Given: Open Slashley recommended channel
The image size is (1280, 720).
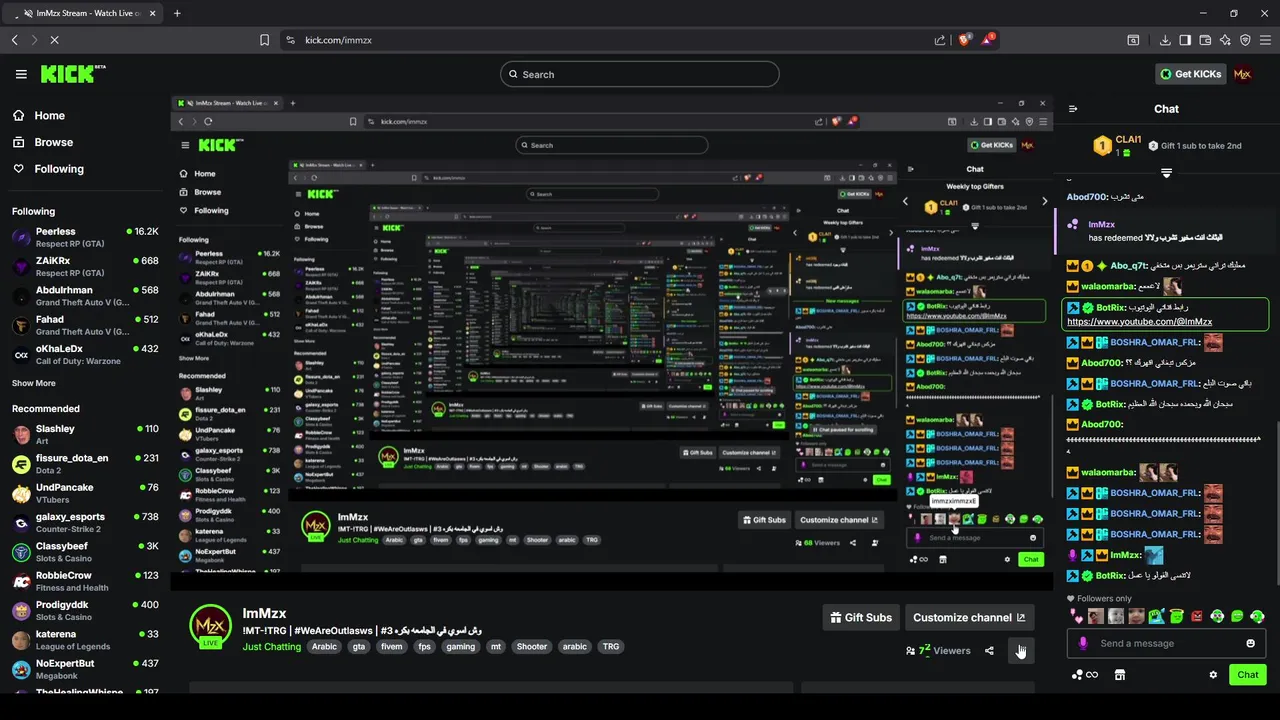Looking at the screenshot, I should pyautogui.click(x=85, y=435).
